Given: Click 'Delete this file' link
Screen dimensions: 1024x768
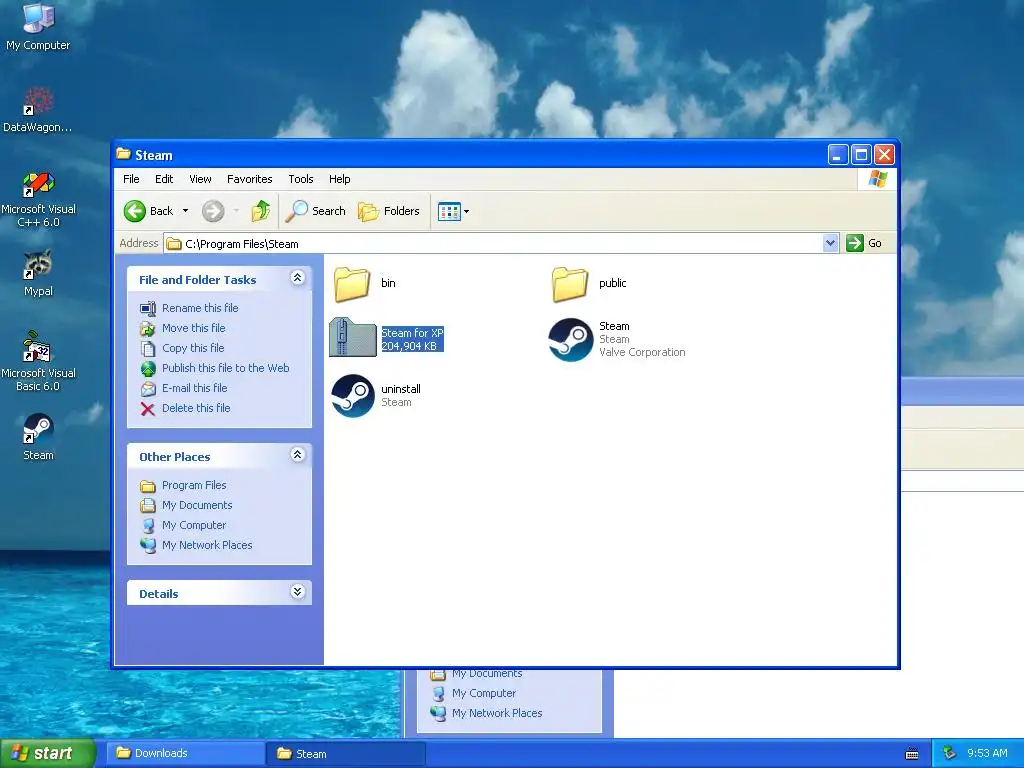Looking at the screenshot, I should [x=196, y=408].
